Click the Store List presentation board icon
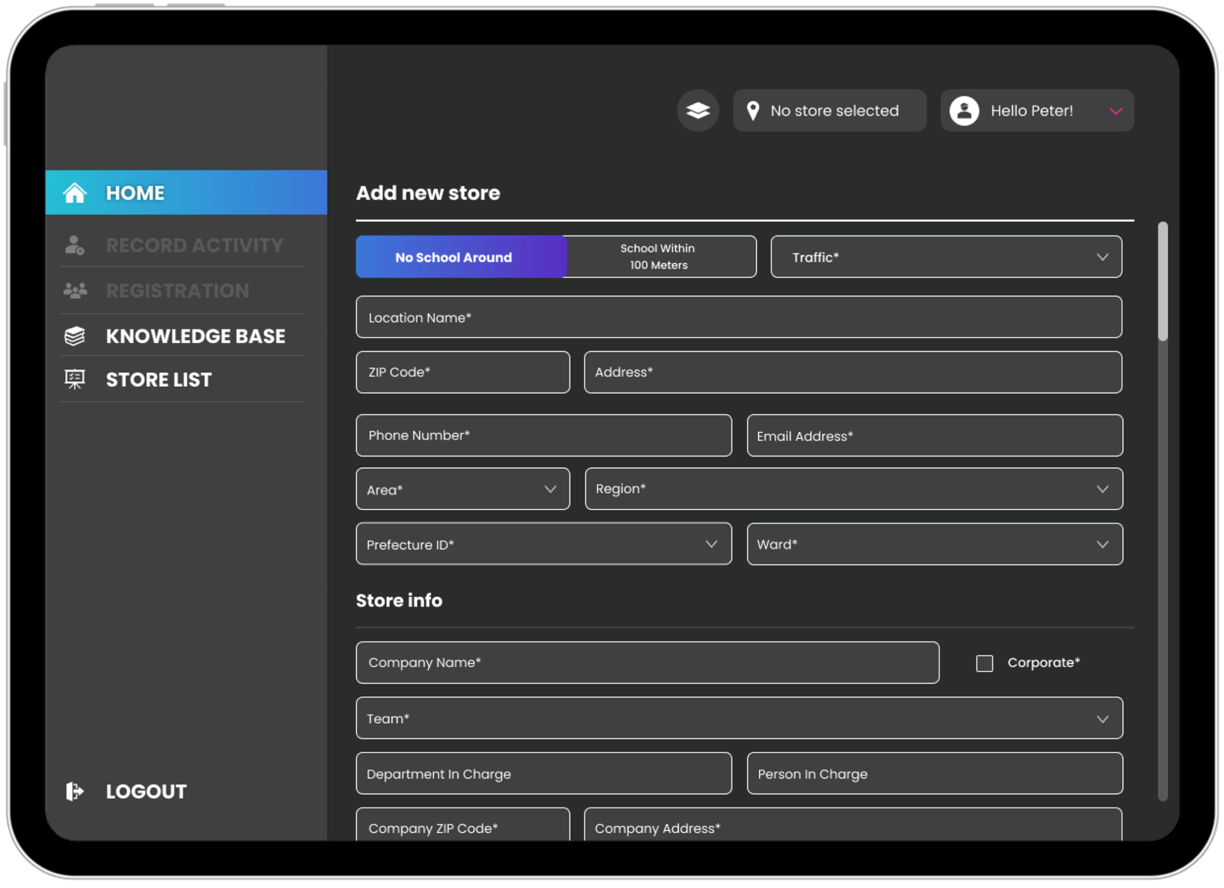Screen dimensions: 1224x888 (75, 380)
